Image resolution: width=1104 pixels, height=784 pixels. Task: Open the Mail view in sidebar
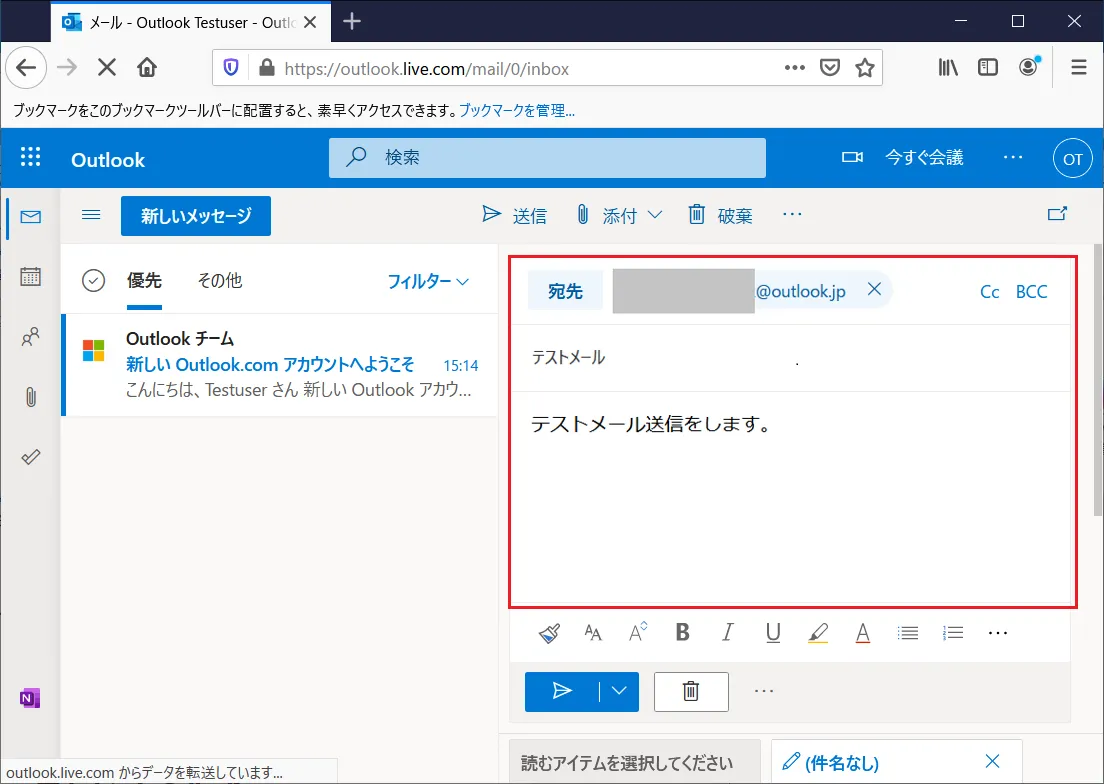point(30,217)
